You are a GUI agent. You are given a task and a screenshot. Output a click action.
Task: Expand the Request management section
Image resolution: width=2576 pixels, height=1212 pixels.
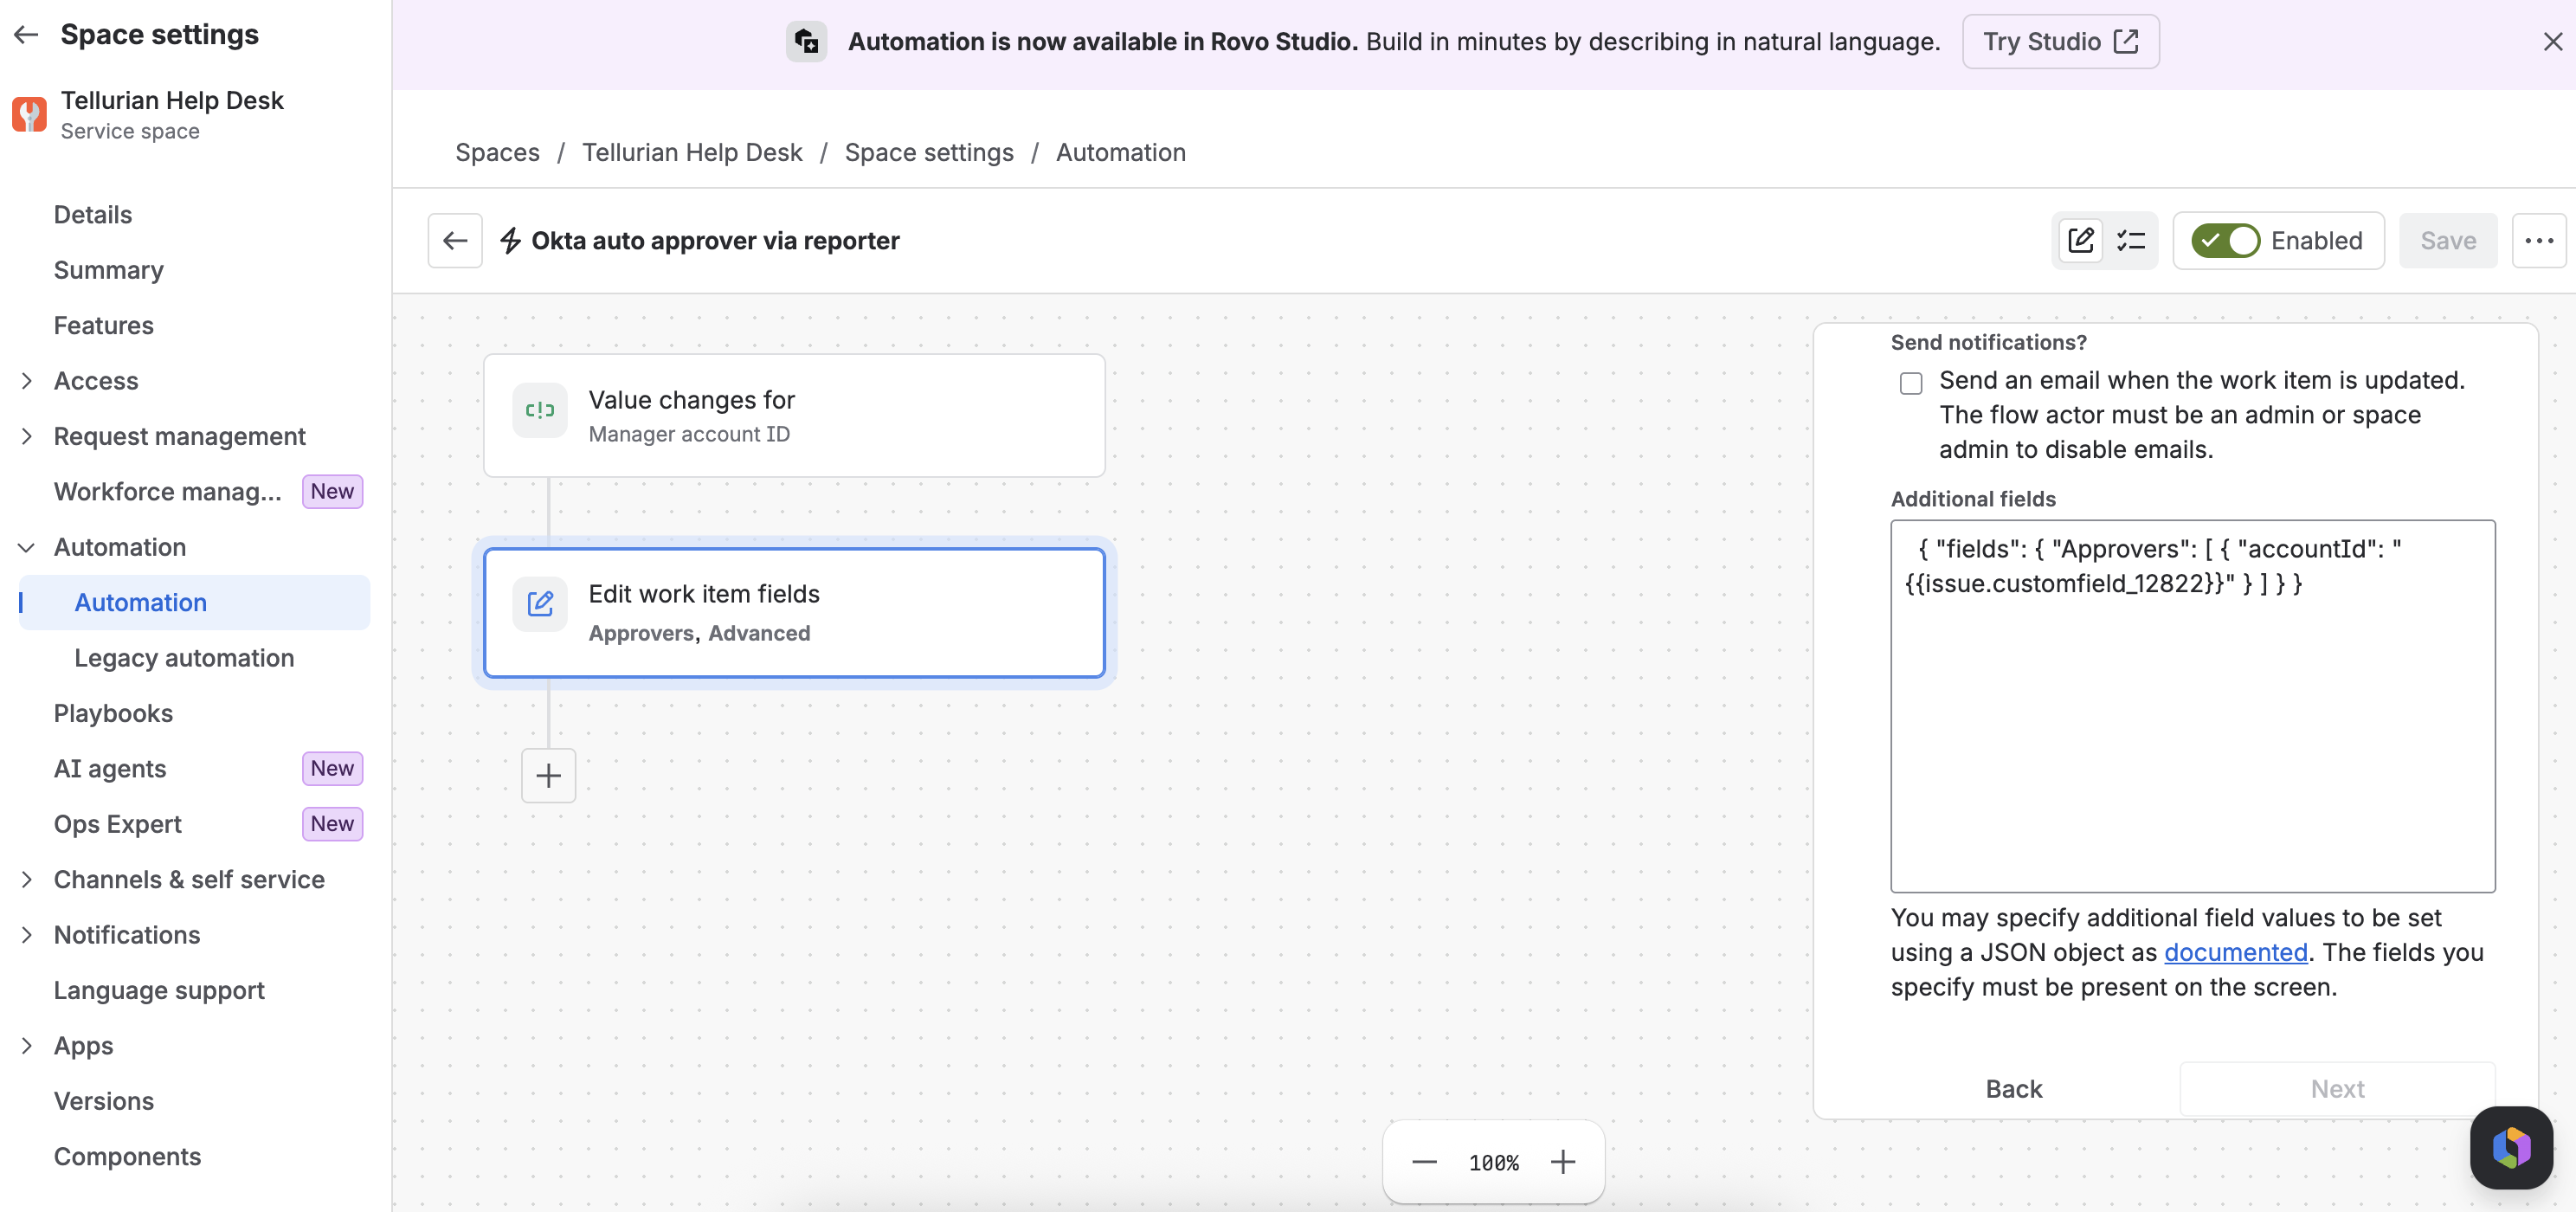tap(26, 436)
